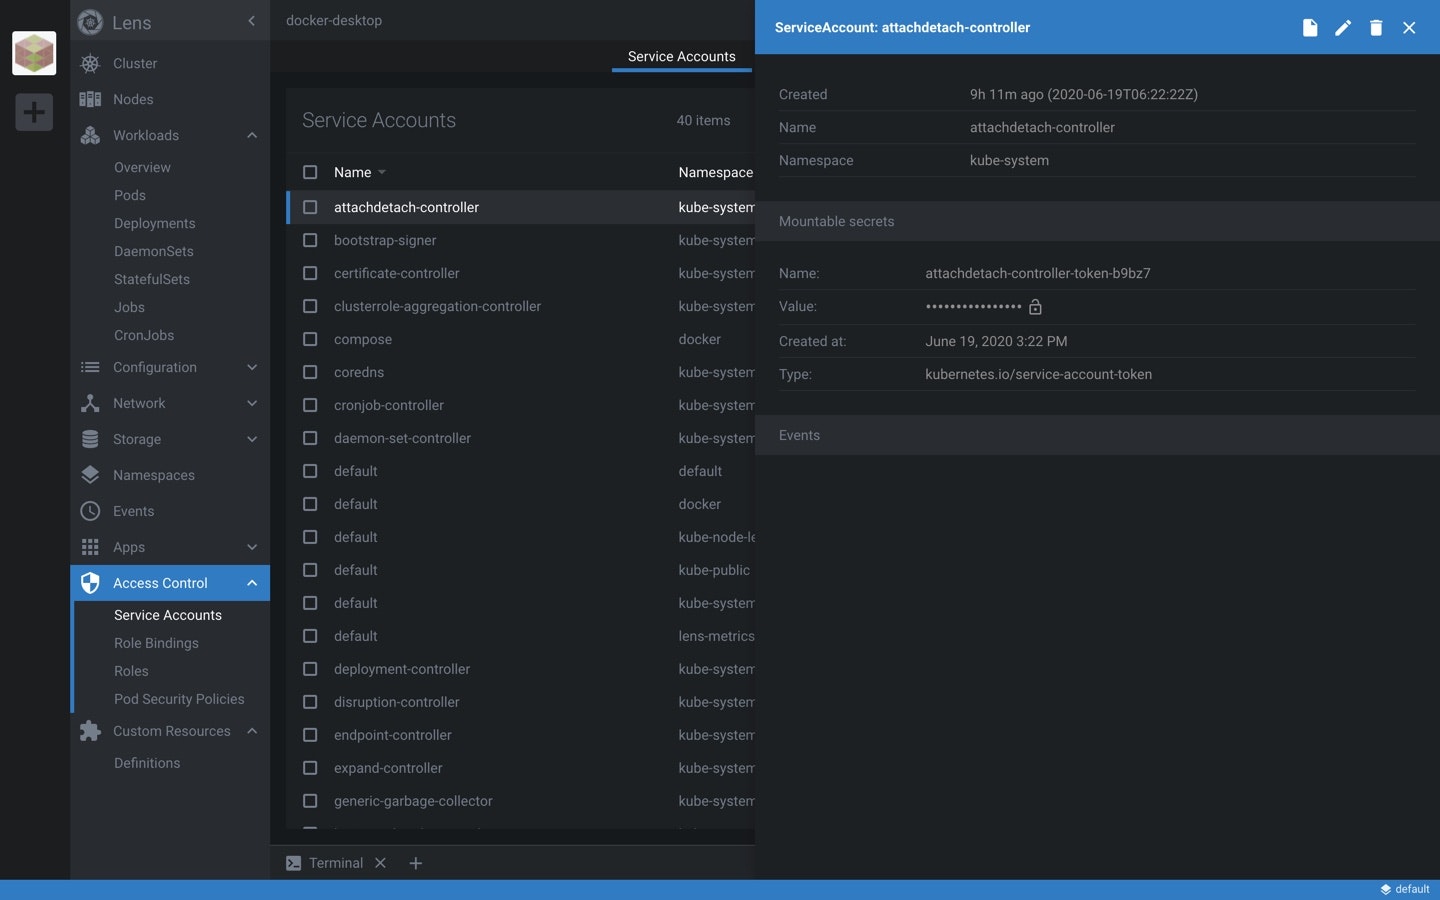This screenshot has height=900, width=1440.
Task: Open DaemonSets under Workloads
Action: tap(154, 251)
